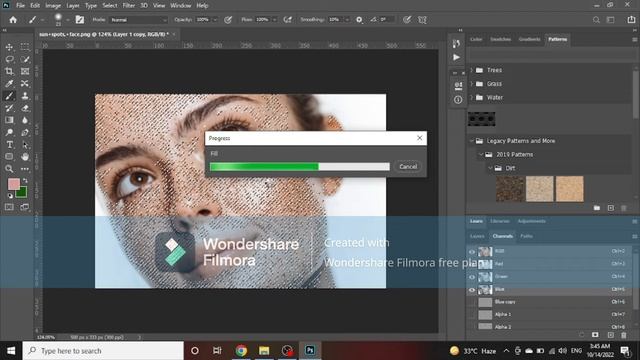Select the Eraser tool
The width and height of the screenshot is (640, 360).
pos(25,108)
